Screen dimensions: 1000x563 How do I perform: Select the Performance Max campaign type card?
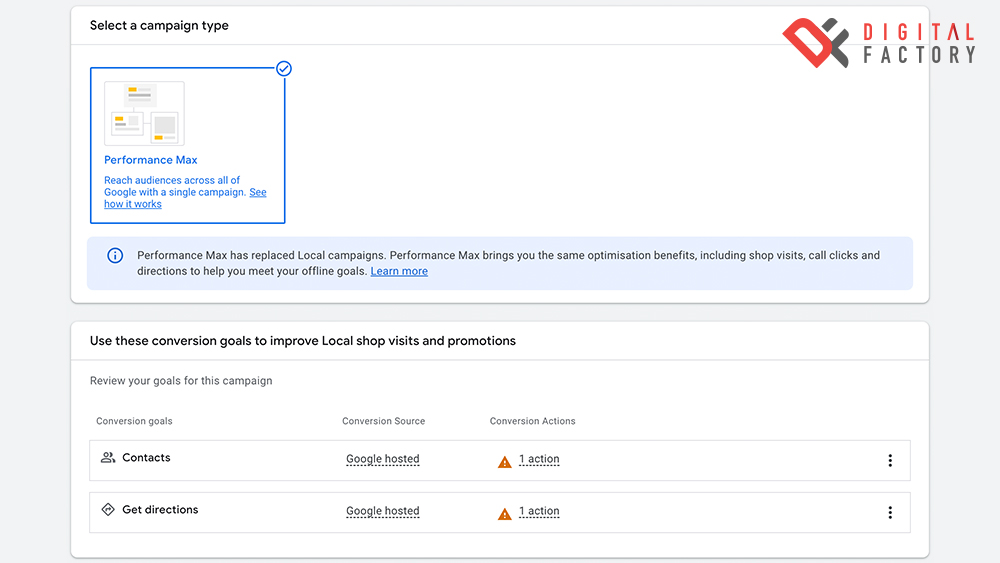(x=187, y=146)
